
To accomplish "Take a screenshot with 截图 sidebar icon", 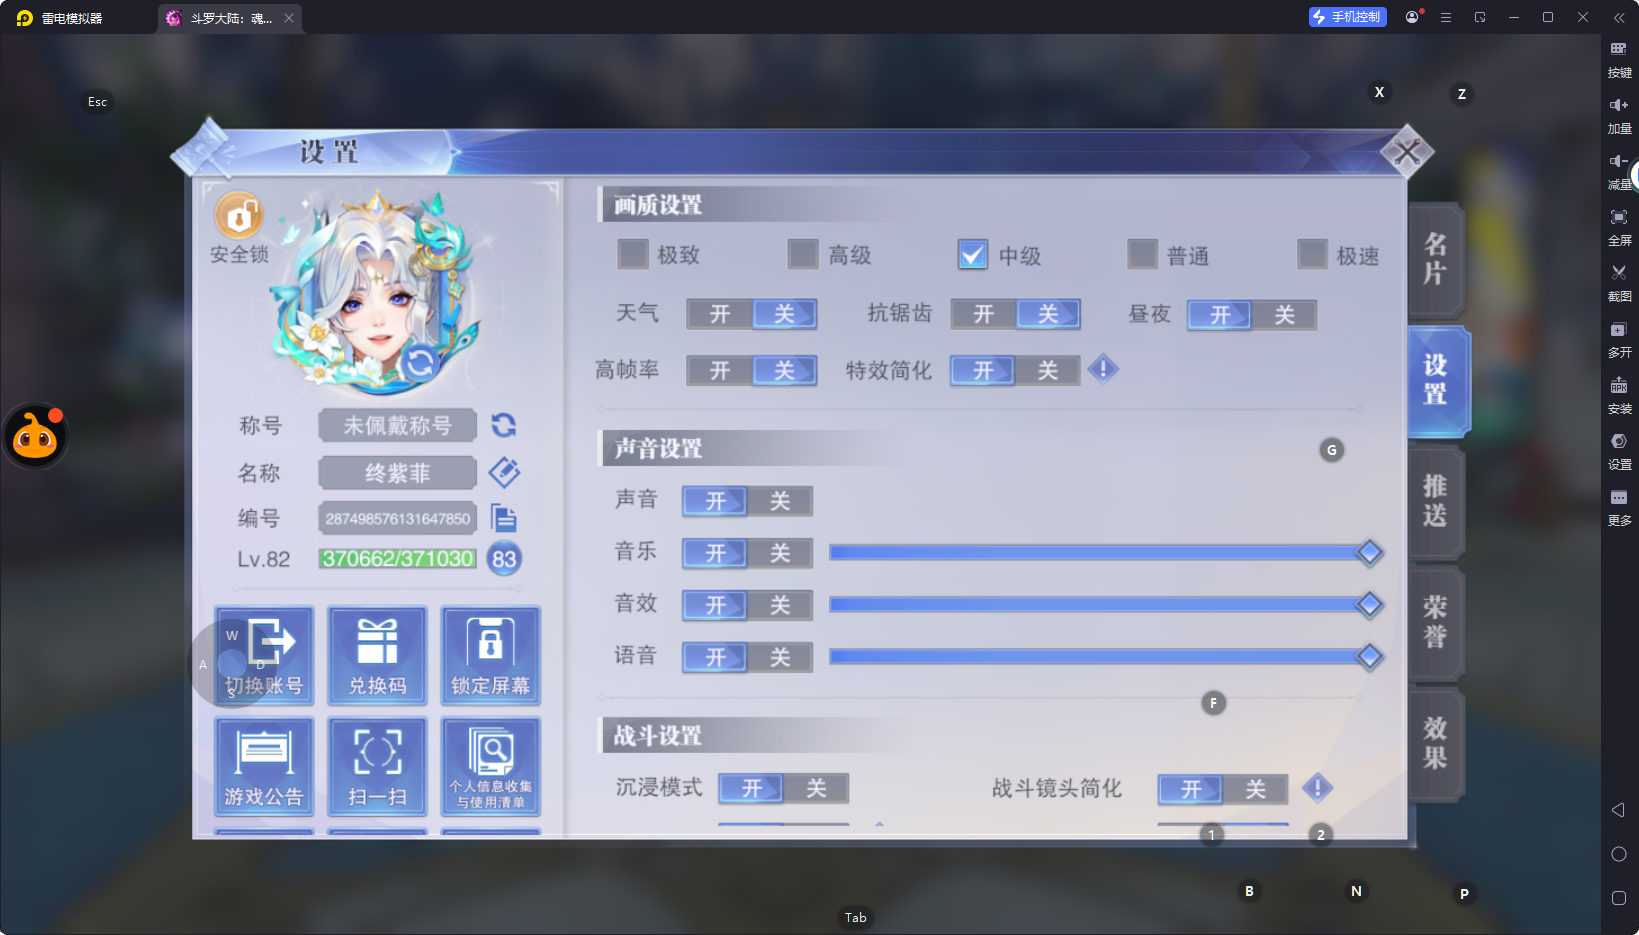I will point(1620,282).
